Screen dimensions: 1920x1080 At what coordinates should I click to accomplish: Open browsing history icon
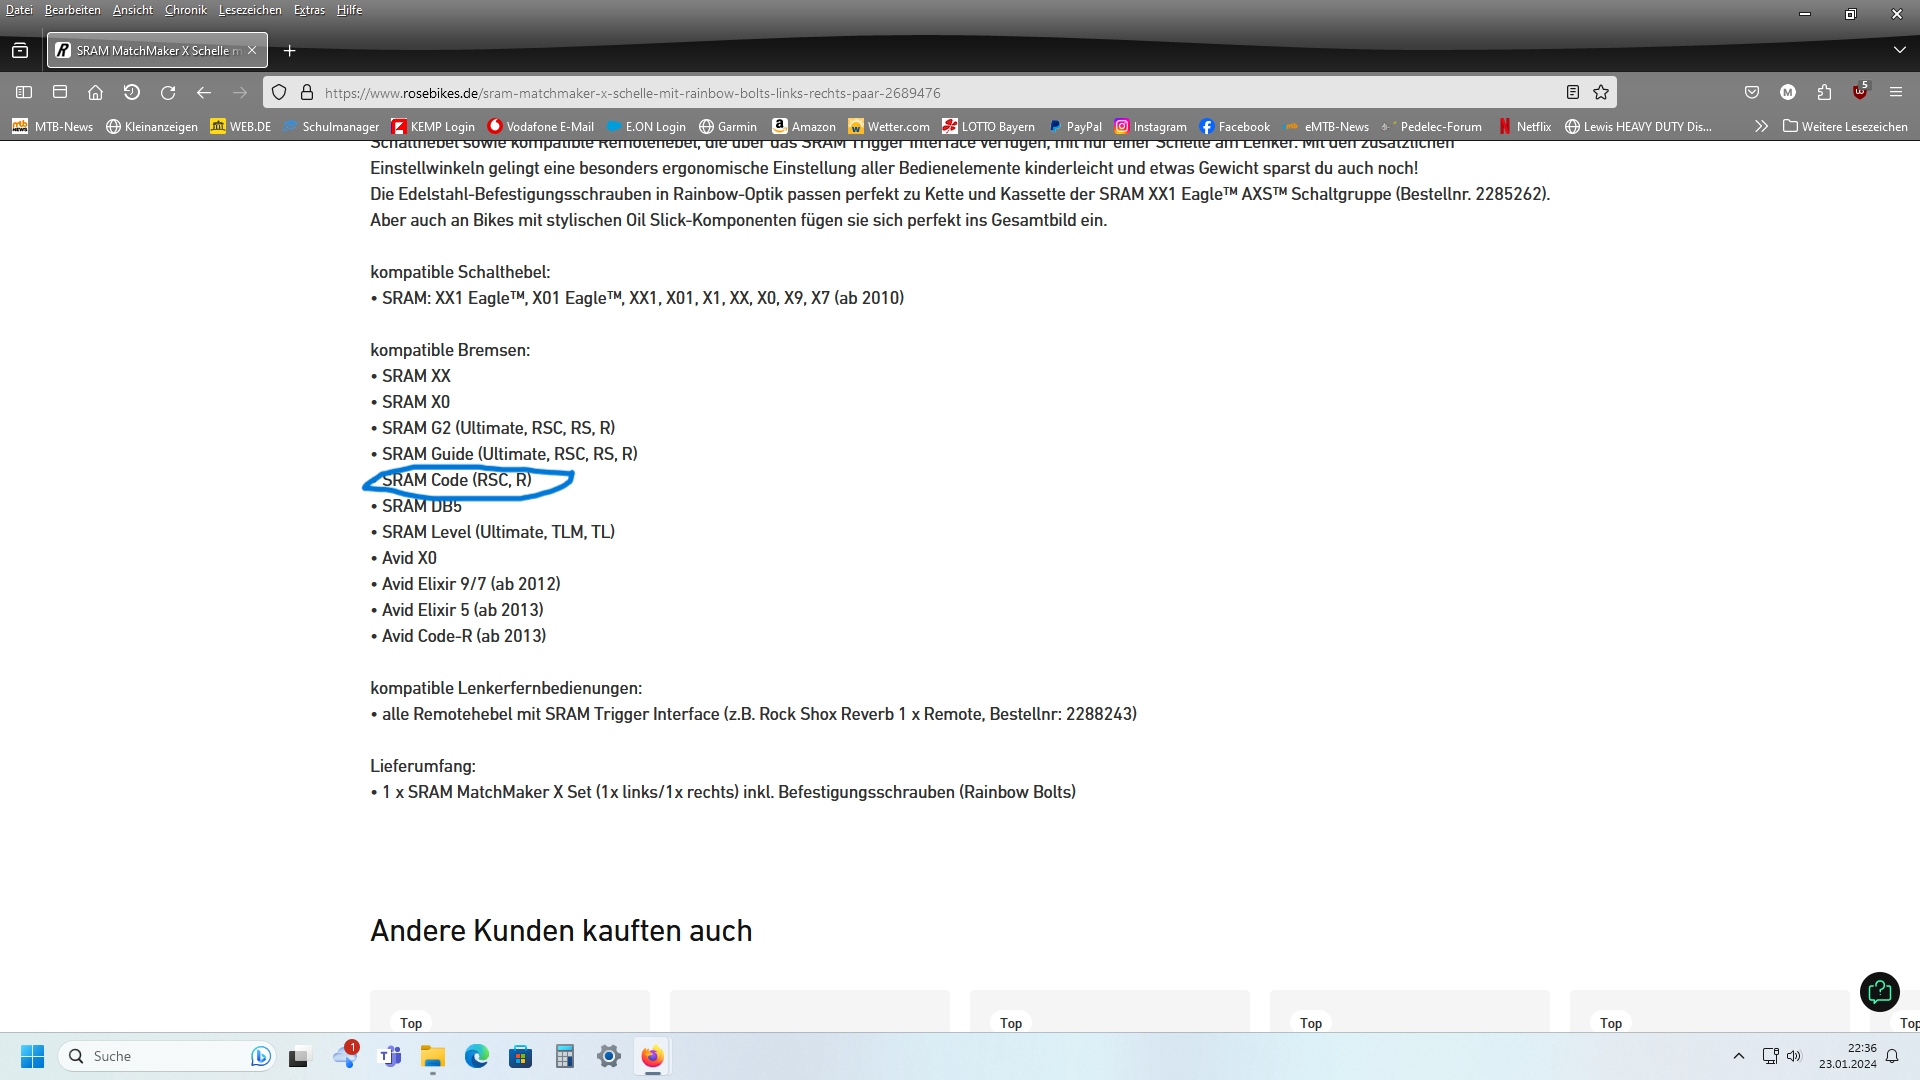[x=132, y=92]
